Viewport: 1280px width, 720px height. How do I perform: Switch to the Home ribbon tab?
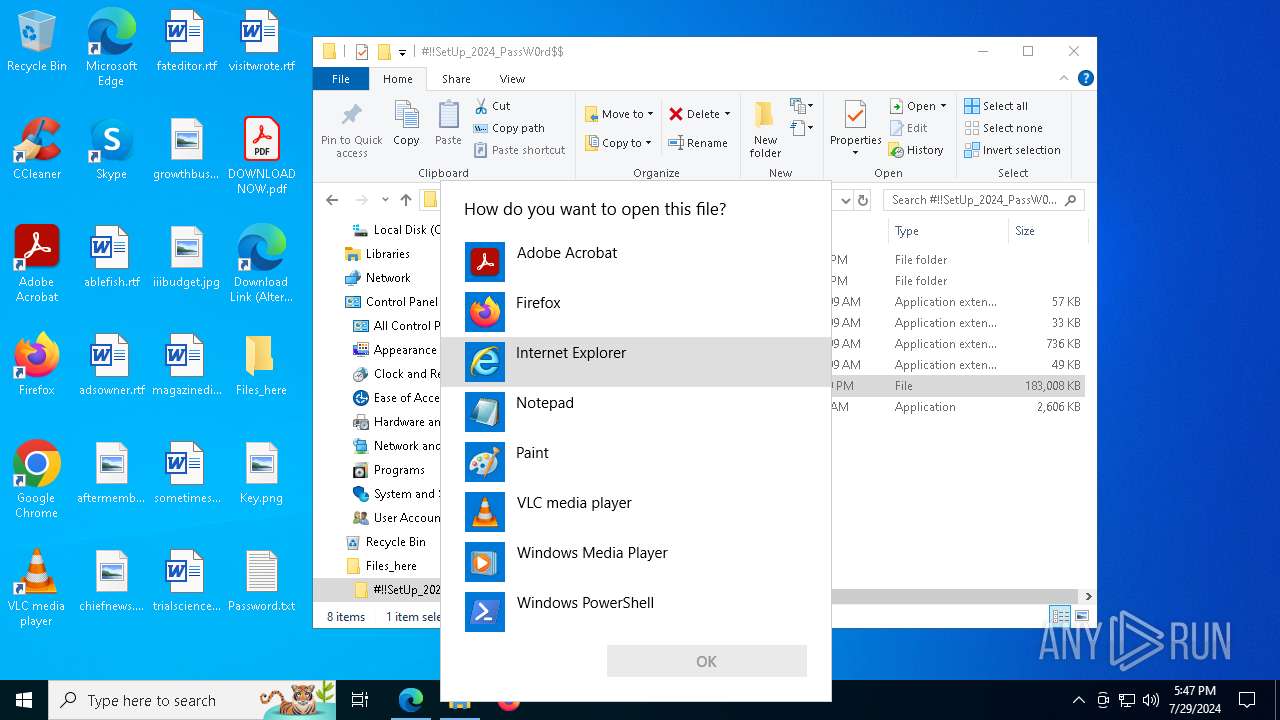coord(397,79)
